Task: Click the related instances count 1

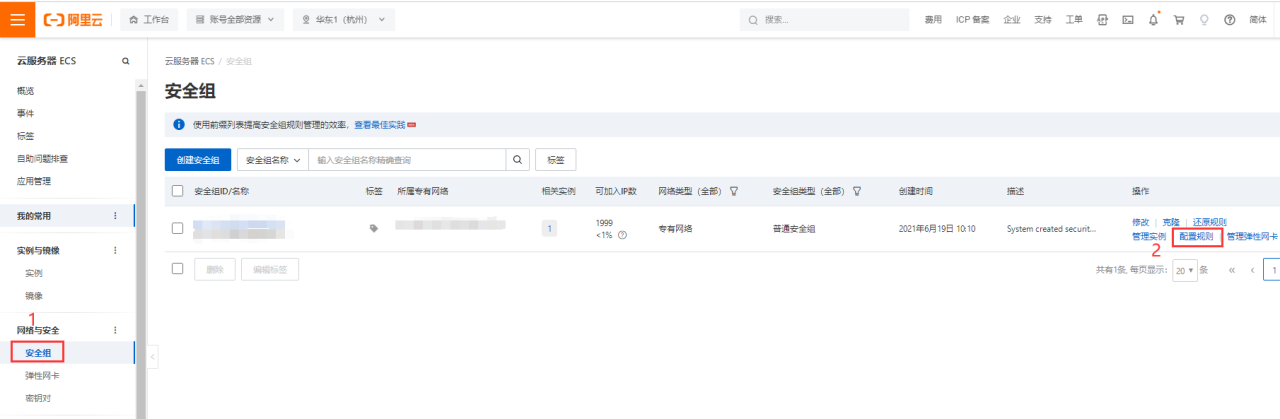Action: pyautogui.click(x=549, y=229)
